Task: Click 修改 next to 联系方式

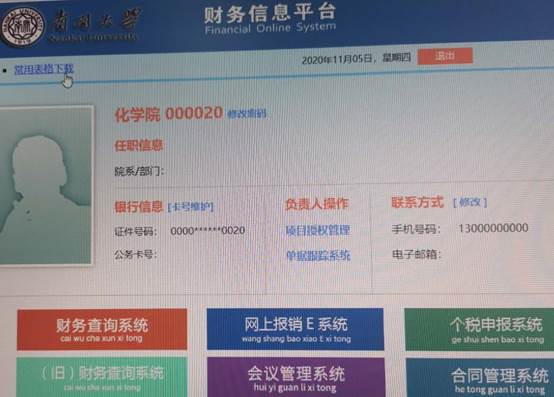Action: click(470, 202)
